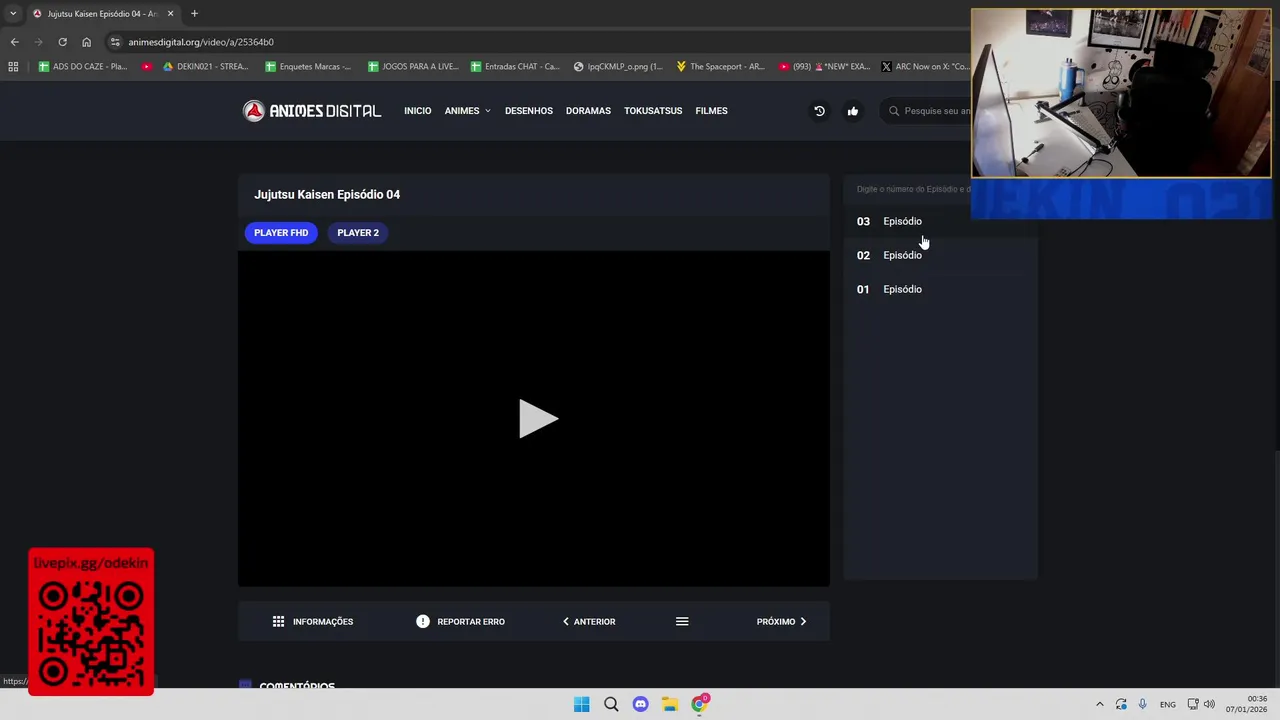Open the site information icon in address bar
The height and width of the screenshot is (720, 1280).
(x=115, y=42)
